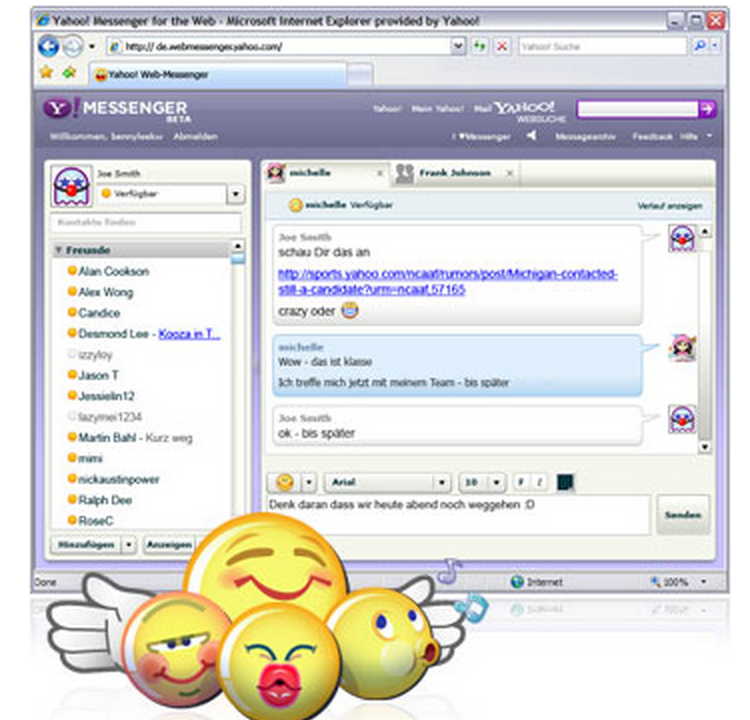Click the contact icon on Frank Johnson tab
The height and width of the screenshot is (720, 750).
pyautogui.click(x=405, y=173)
